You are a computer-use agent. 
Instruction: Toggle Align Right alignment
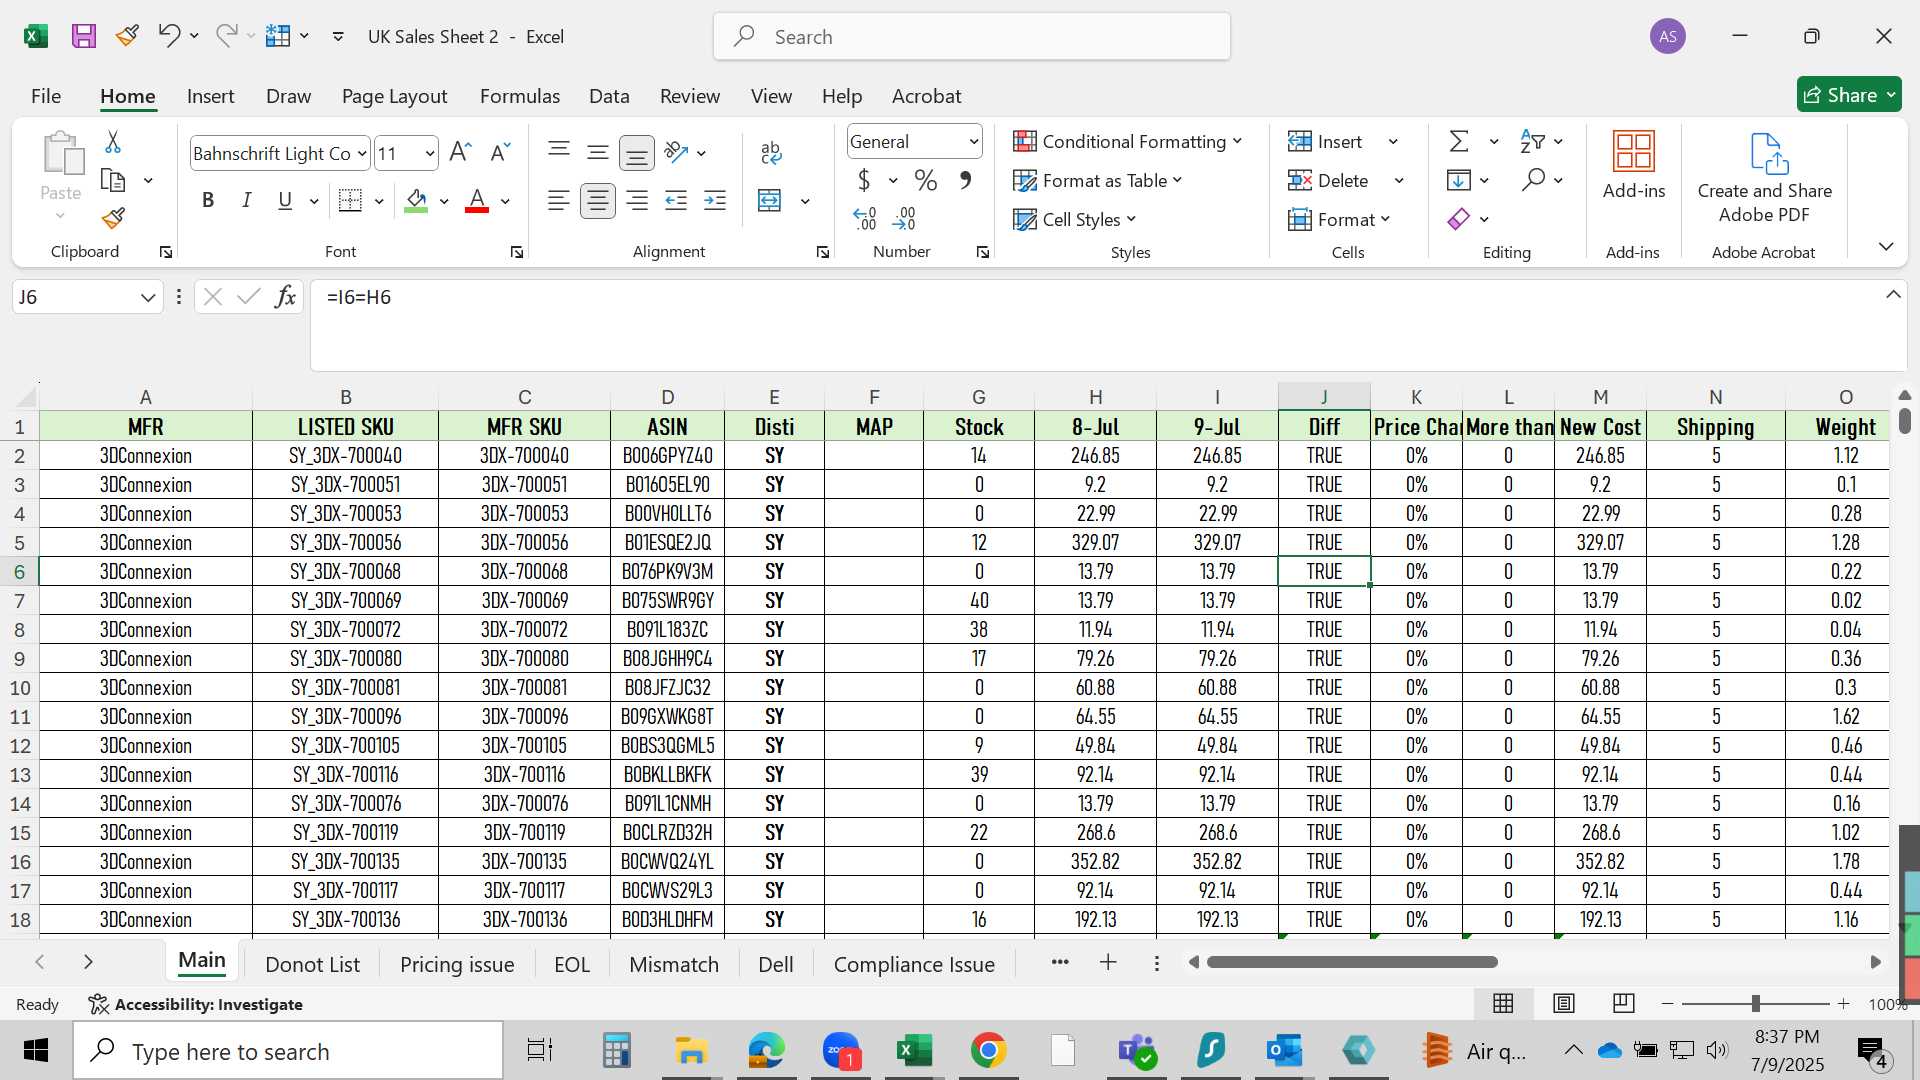pos(637,200)
